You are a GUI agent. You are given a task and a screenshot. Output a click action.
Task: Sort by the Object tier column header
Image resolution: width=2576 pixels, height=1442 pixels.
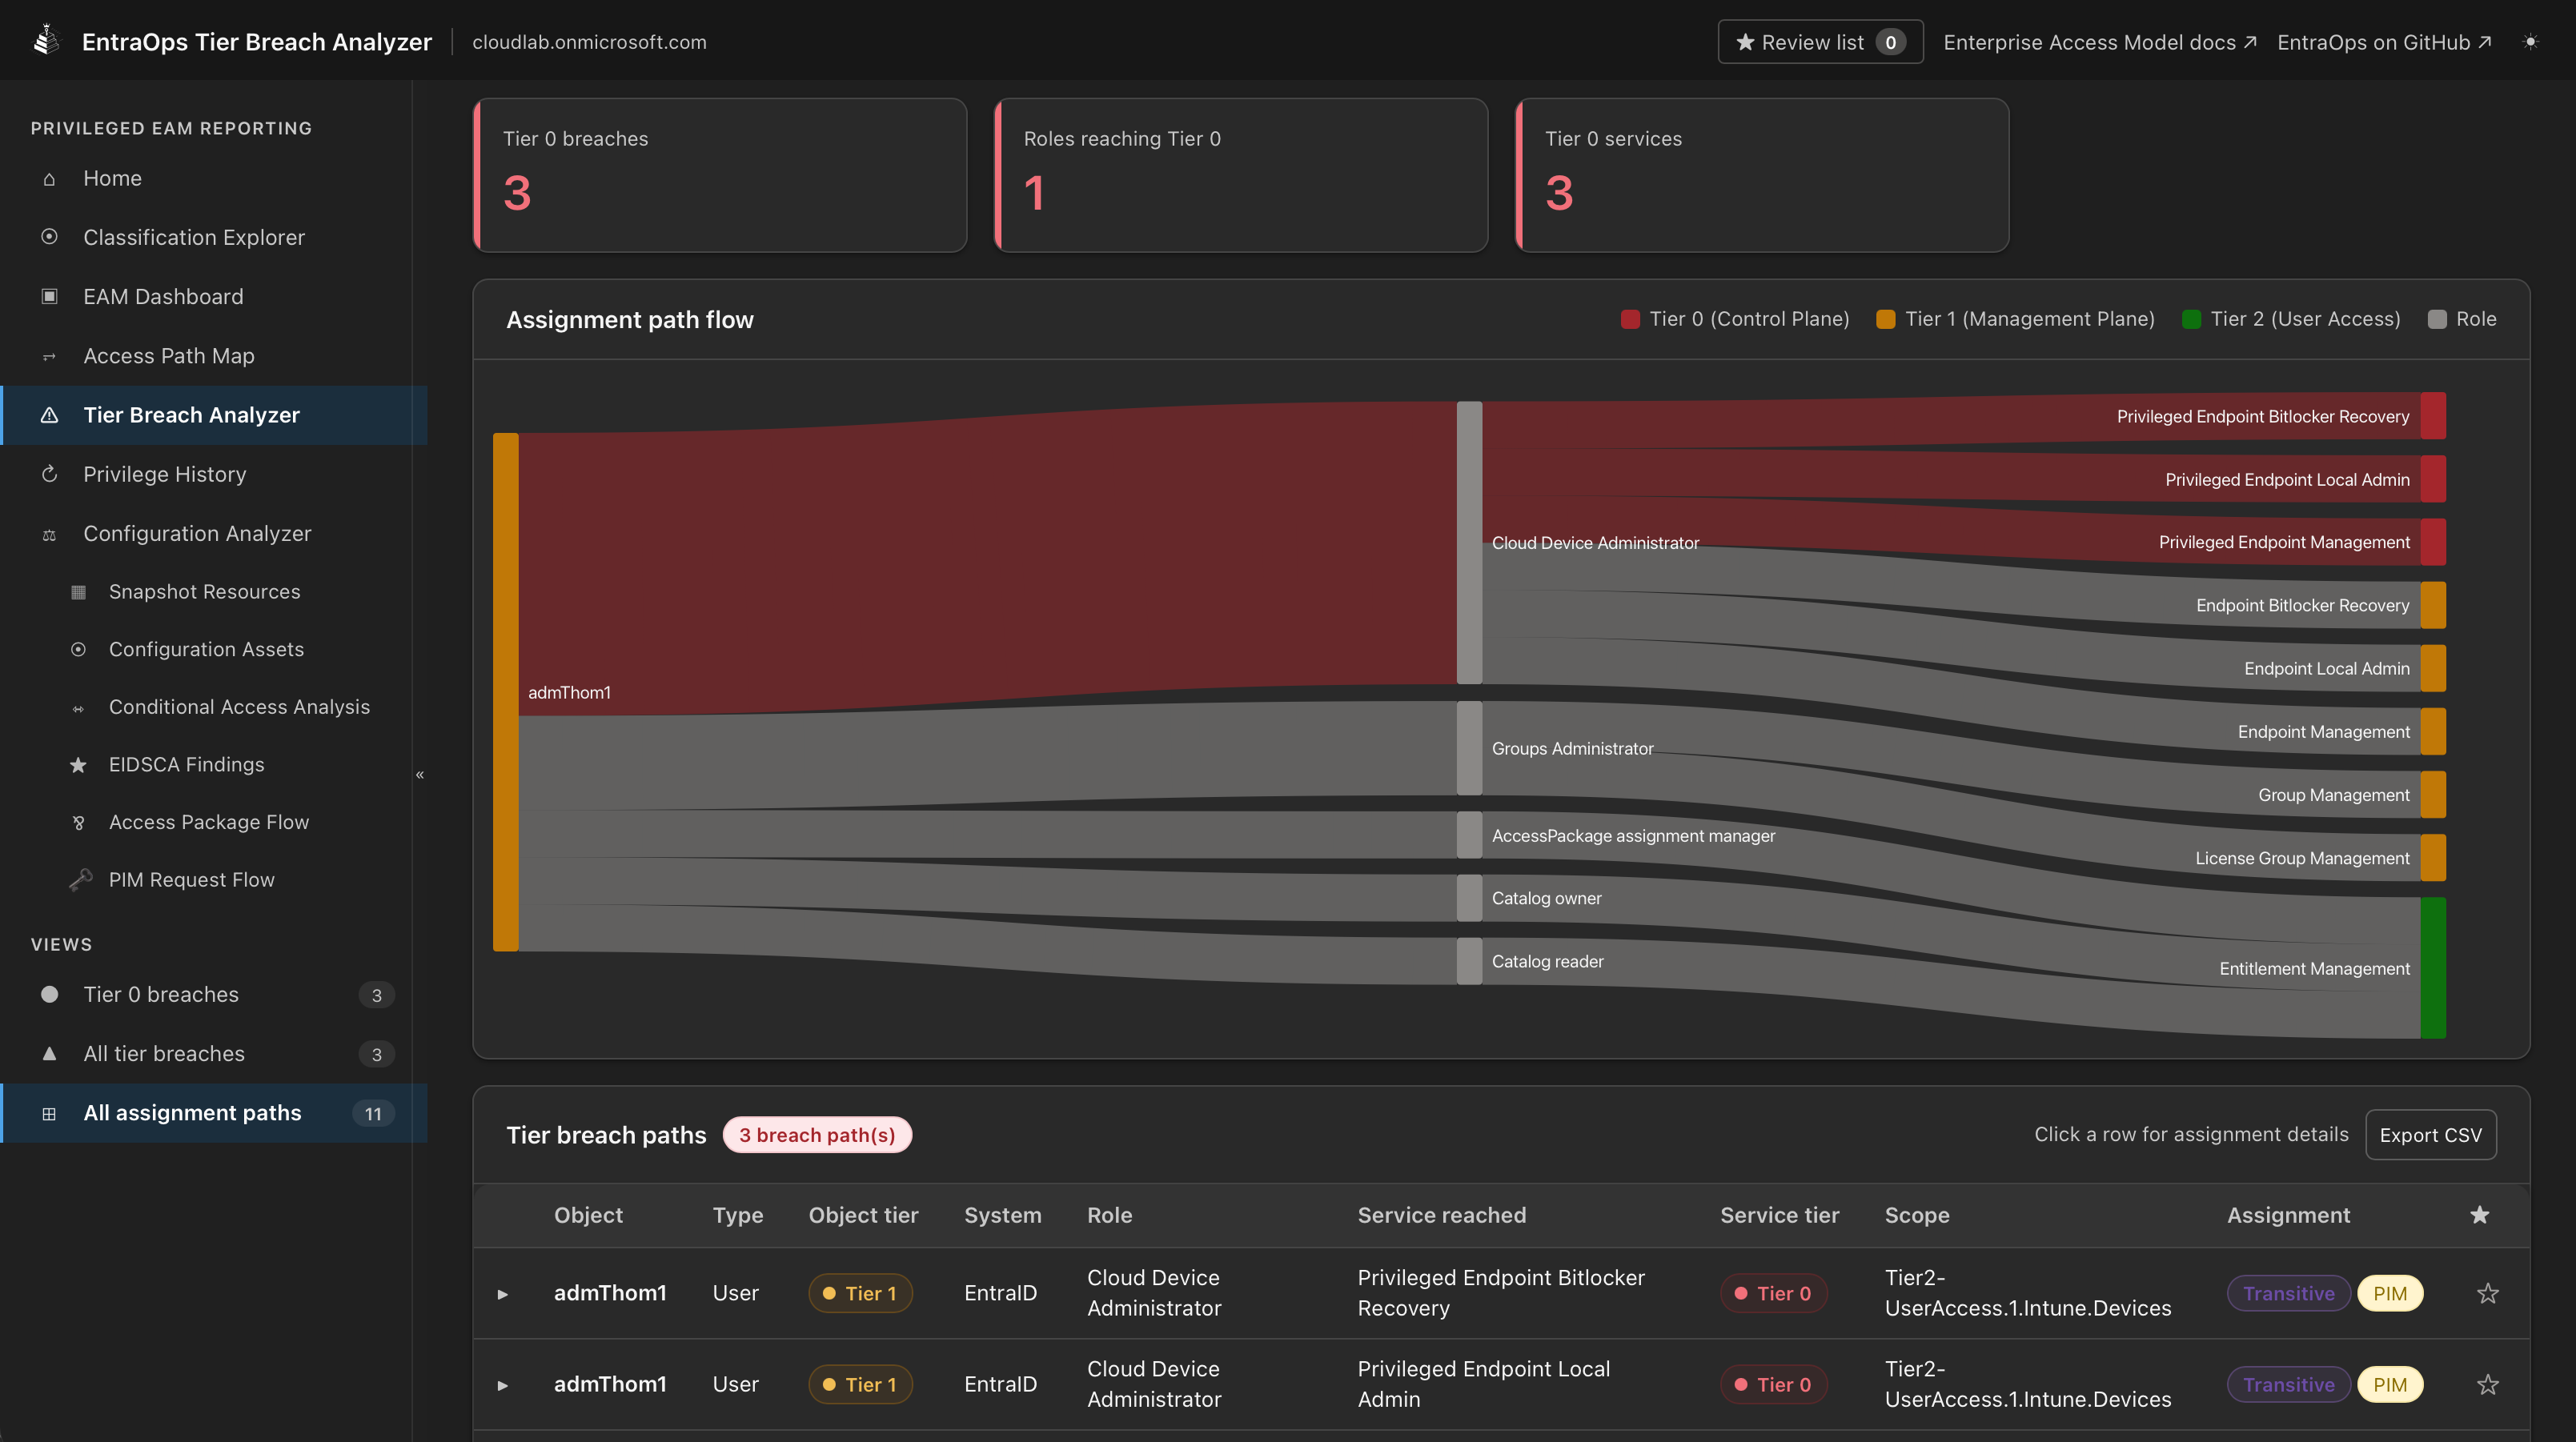pyautogui.click(x=863, y=1215)
